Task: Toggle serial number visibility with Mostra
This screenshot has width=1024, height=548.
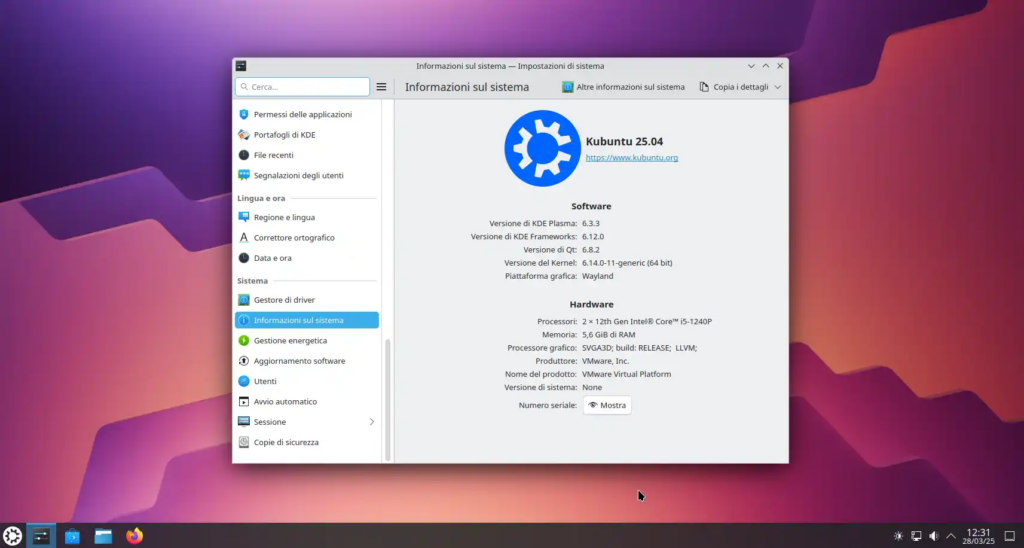Action: [x=607, y=405]
